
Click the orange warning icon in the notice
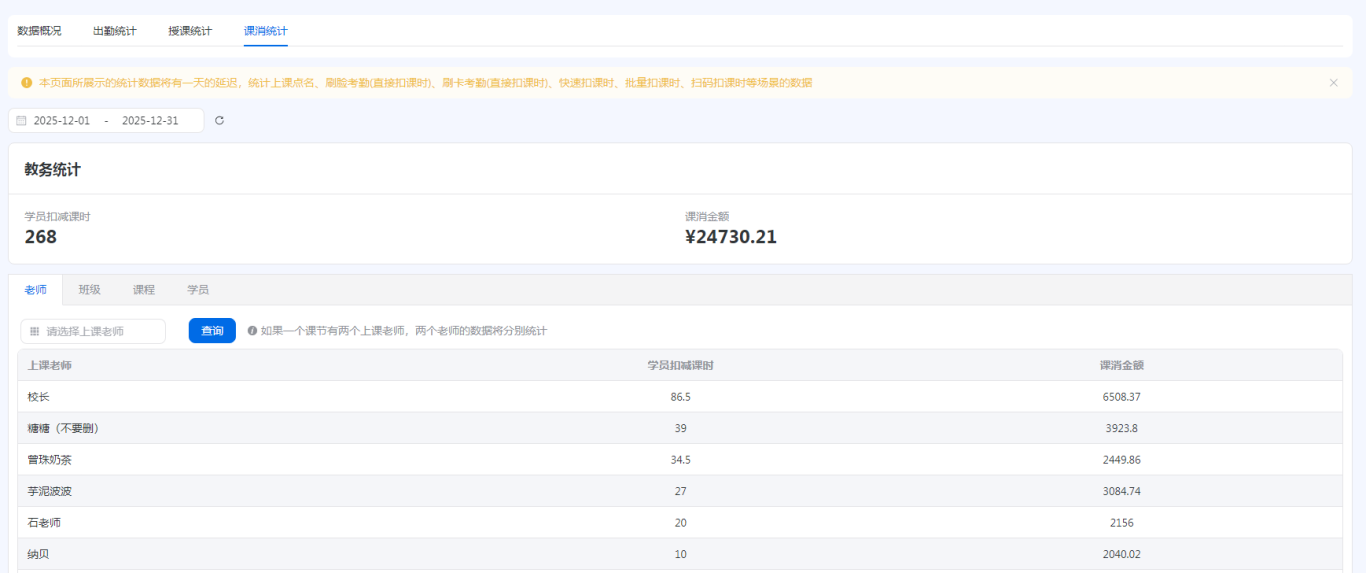[26, 83]
